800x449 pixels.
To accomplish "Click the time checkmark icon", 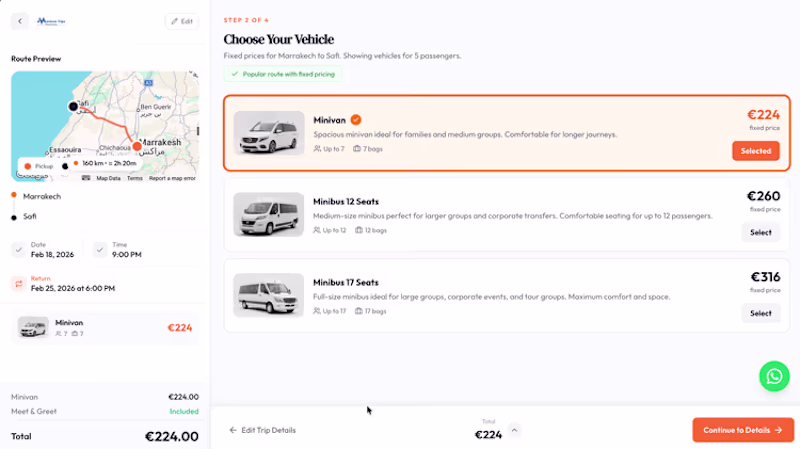I will coord(100,250).
